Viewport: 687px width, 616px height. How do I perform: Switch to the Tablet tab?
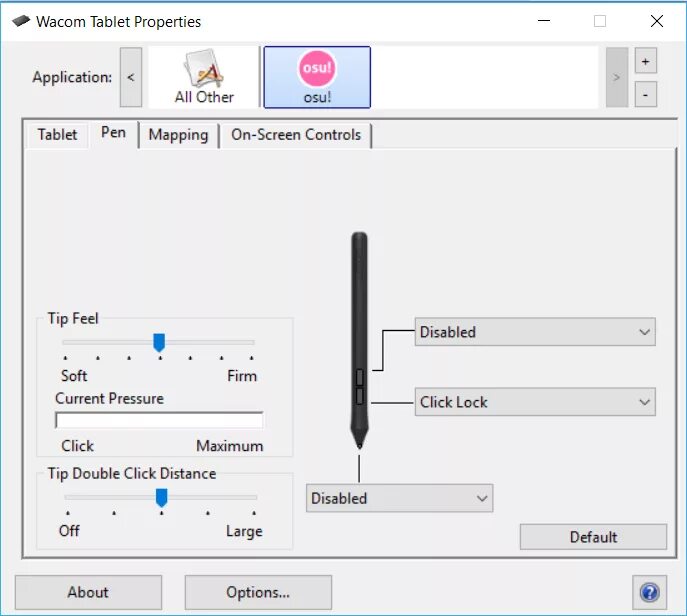57,135
